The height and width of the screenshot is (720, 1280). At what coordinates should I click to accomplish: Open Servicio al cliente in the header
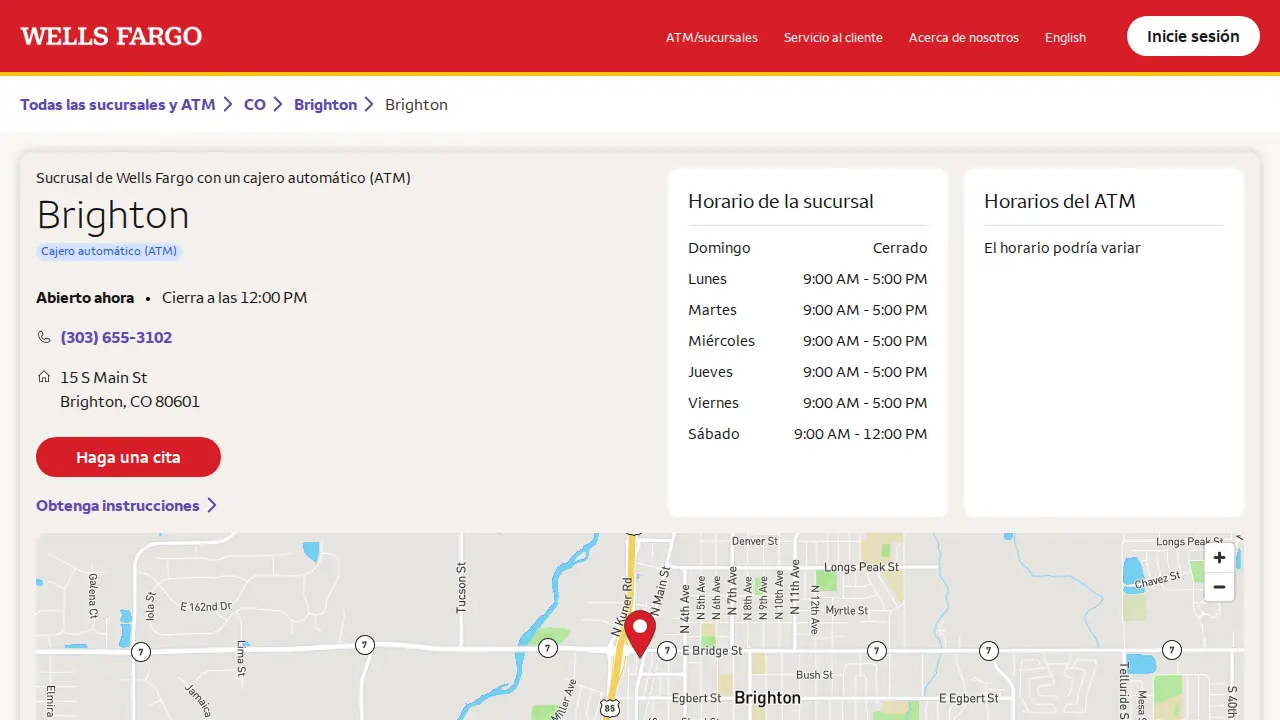click(x=833, y=37)
